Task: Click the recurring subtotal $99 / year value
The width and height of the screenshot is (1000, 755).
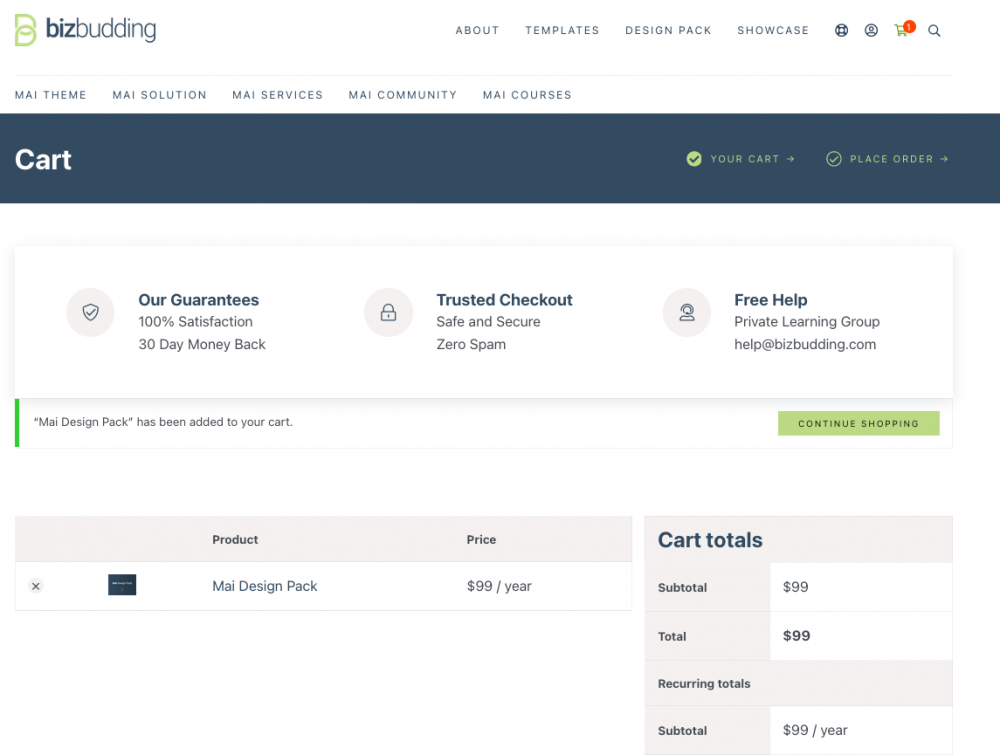Action: [815, 730]
